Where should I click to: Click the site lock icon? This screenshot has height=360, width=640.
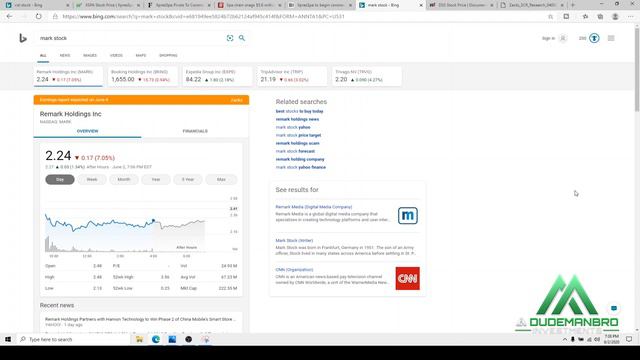[x=55, y=17]
